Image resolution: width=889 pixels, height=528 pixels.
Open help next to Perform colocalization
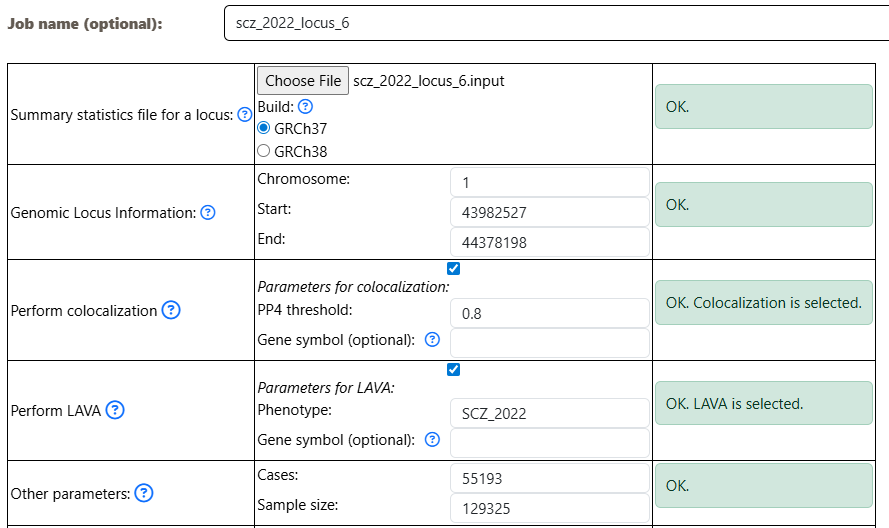[171, 310]
